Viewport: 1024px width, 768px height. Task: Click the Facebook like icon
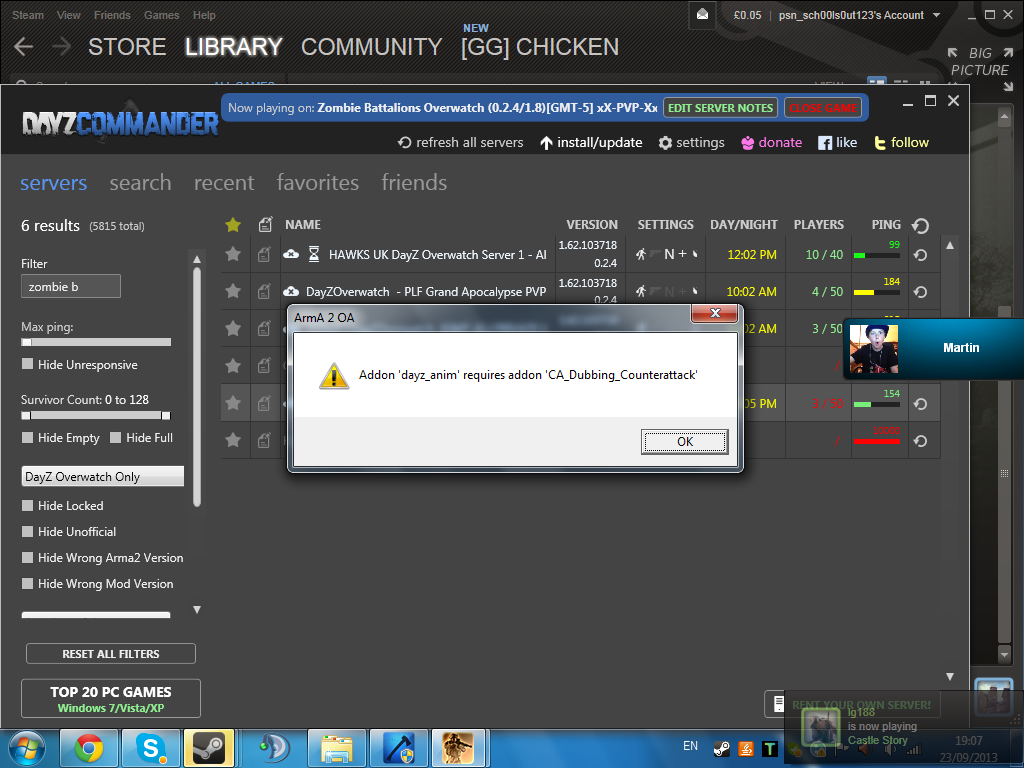825,143
